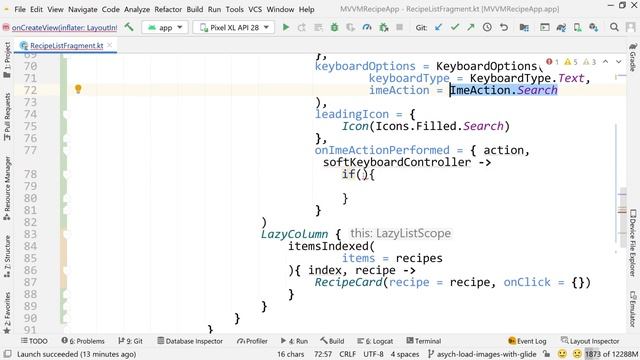The width and height of the screenshot is (640, 360).
Task: Click the Debug app bug icon
Action: point(334,27)
